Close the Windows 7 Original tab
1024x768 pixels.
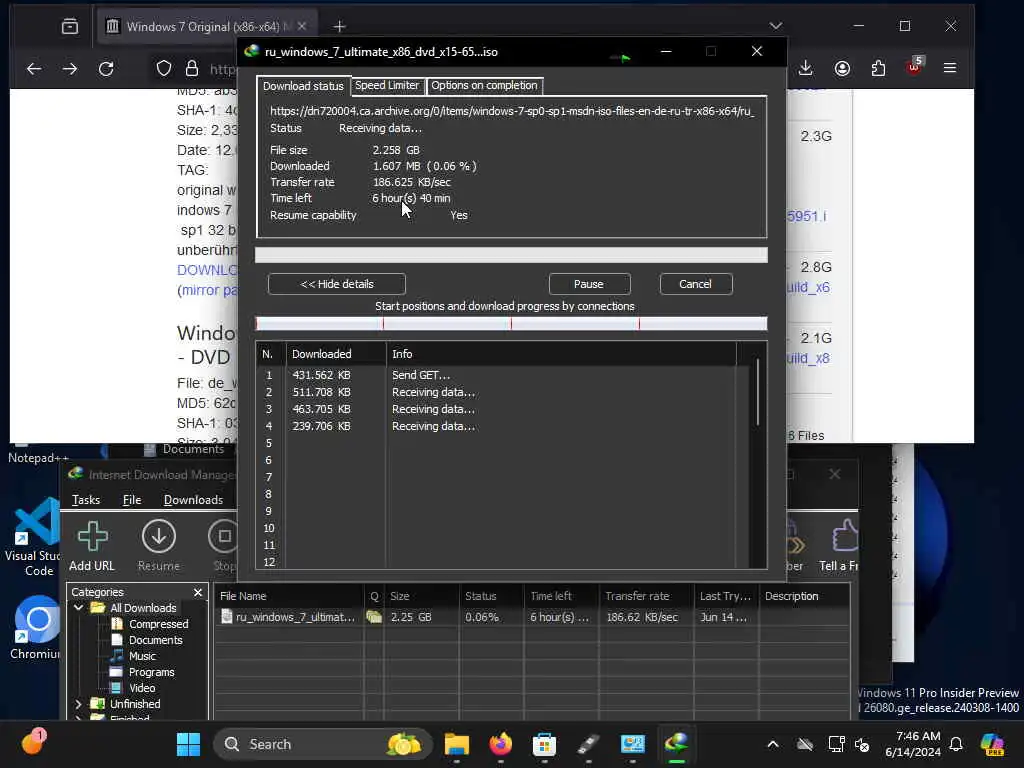[x=302, y=26]
